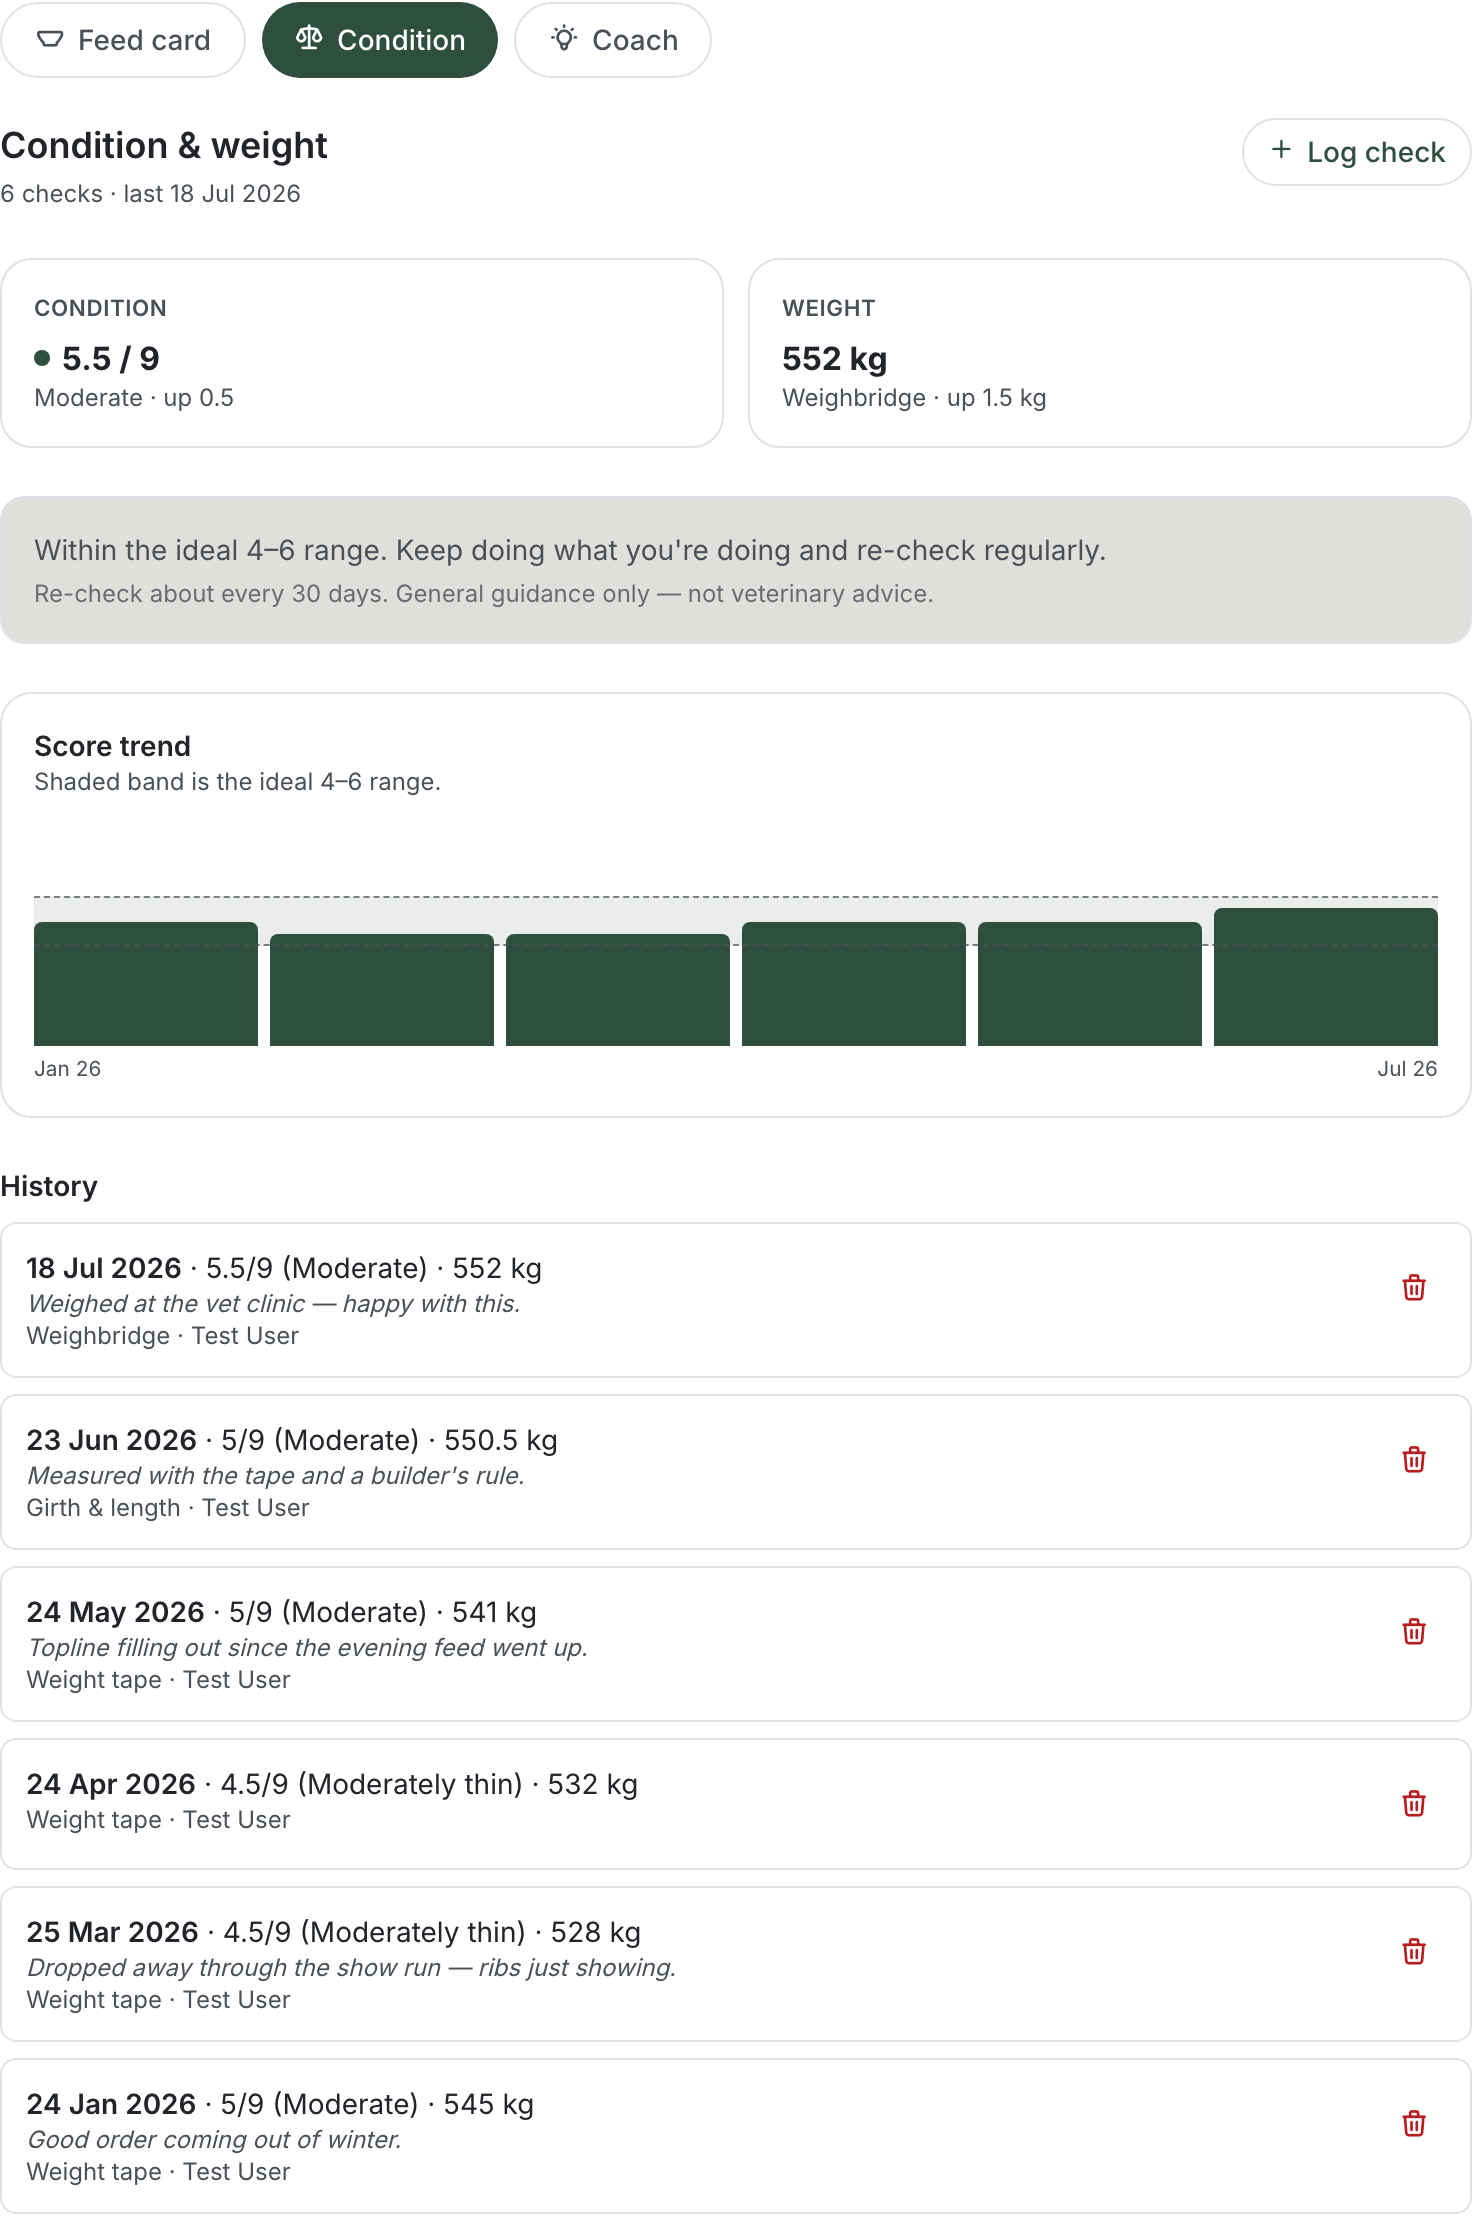
Task: Click the 'Within the ideal 4–6 range' guidance text
Action: [570, 551]
